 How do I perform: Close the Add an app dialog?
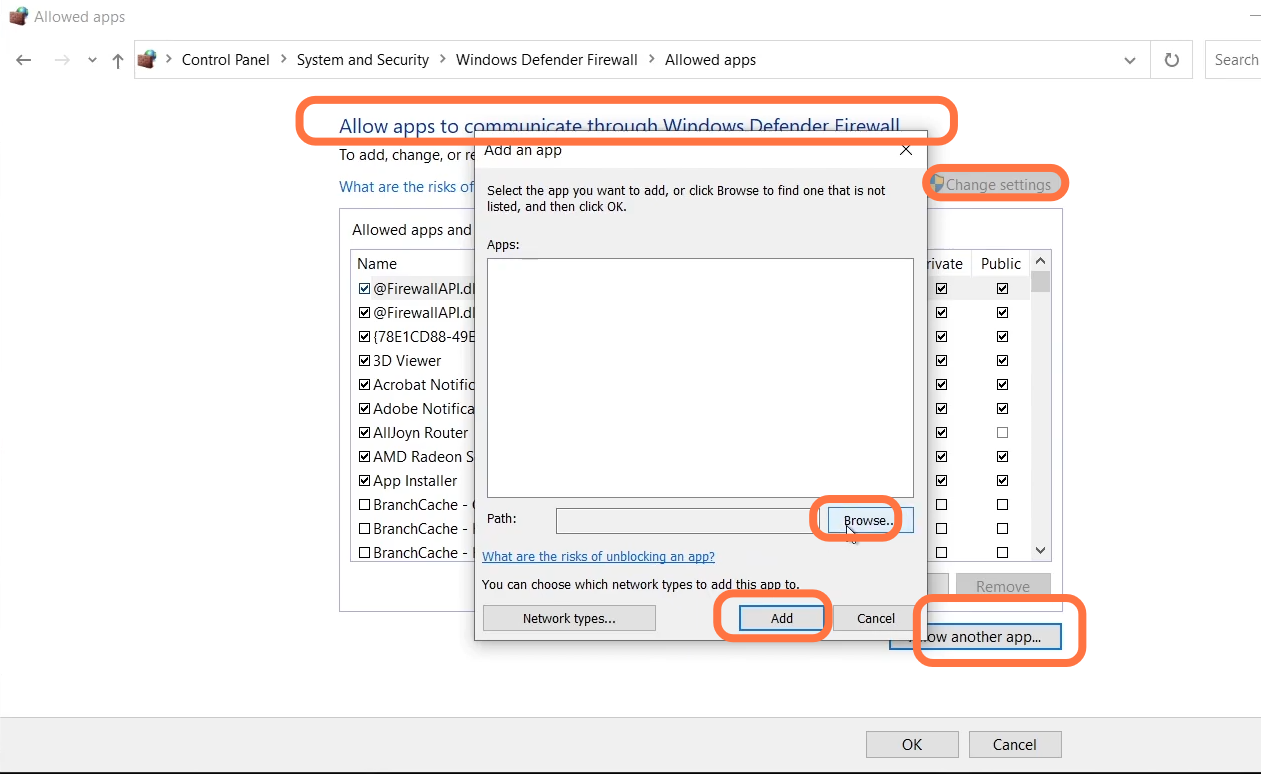(906, 150)
